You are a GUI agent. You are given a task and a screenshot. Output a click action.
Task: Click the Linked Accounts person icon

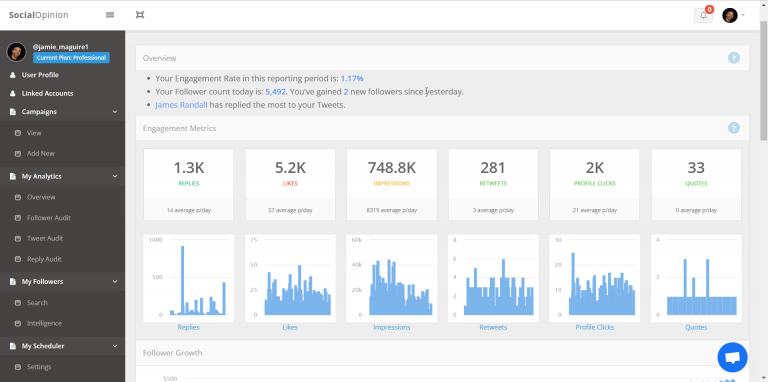pos(13,93)
